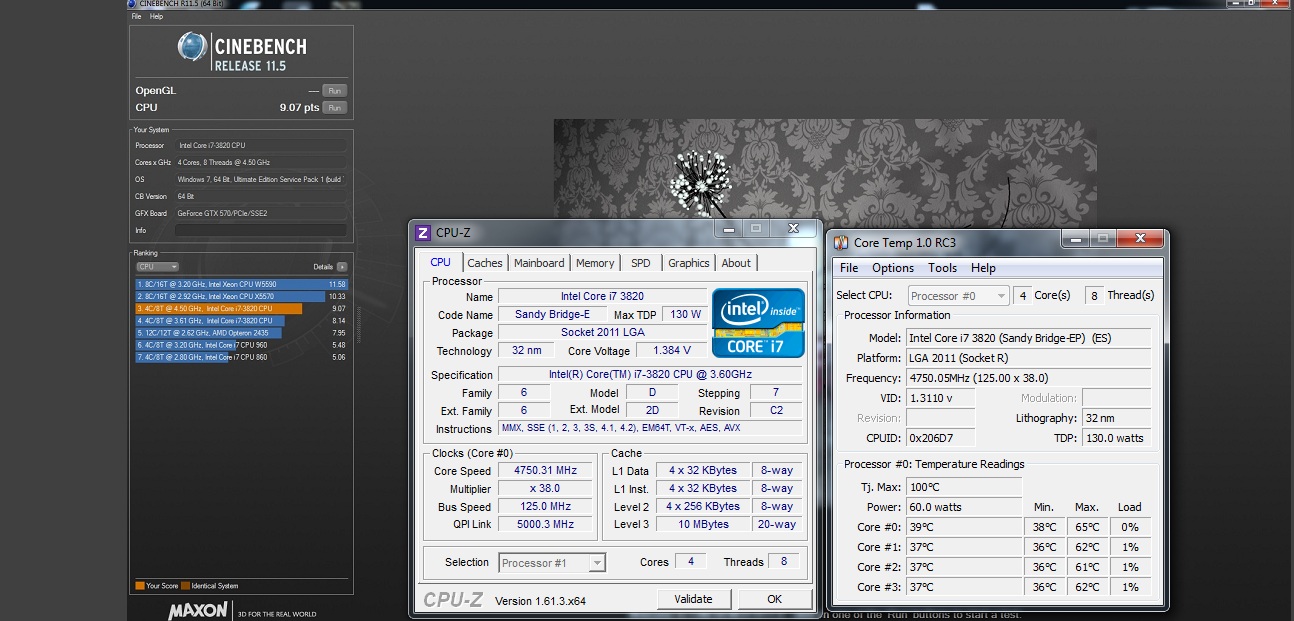Run the CPU benchmark in Cinebench
Screen dimensions: 1294x621
pyautogui.click(x=334, y=107)
